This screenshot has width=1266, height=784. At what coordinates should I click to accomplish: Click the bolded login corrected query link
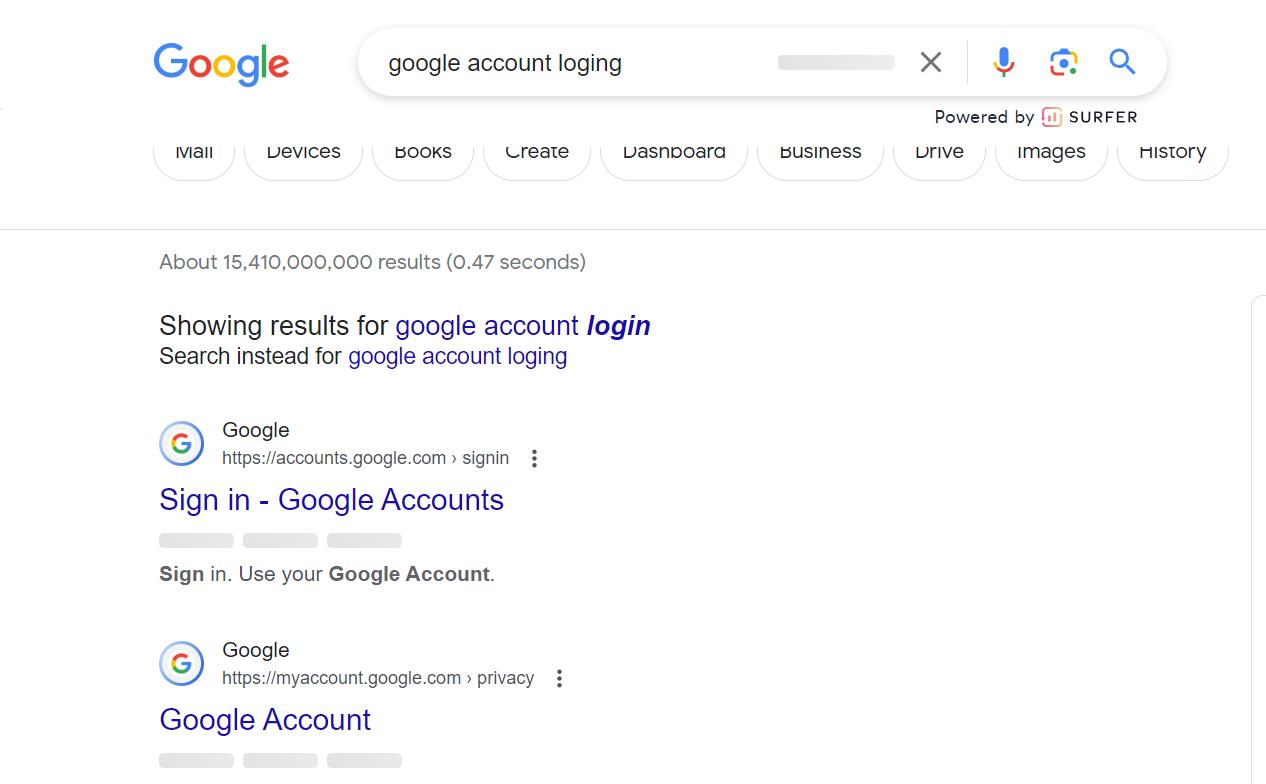(x=618, y=325)
